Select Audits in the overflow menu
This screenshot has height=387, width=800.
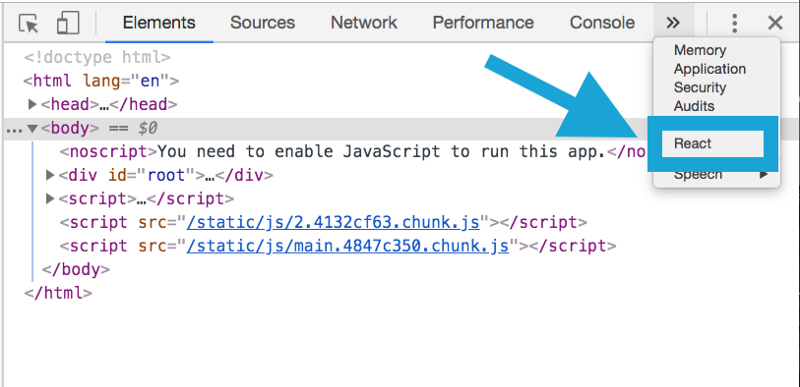click(694, 106)
